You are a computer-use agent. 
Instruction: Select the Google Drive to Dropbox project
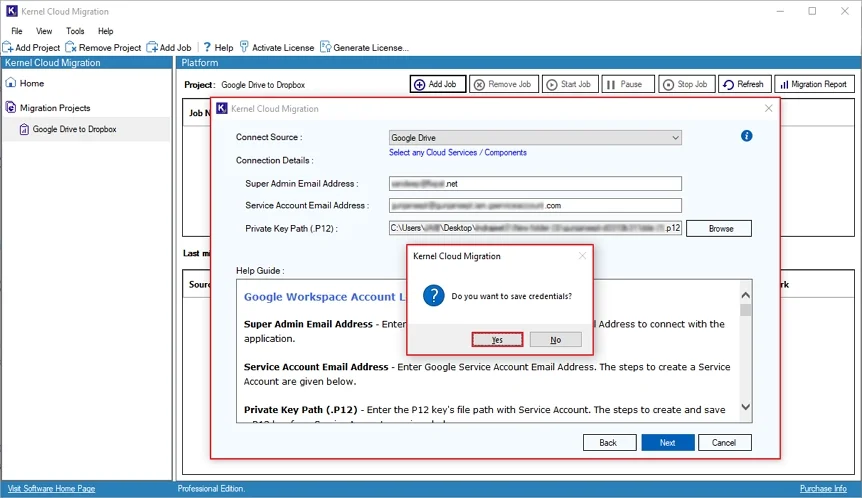point(86,129)
